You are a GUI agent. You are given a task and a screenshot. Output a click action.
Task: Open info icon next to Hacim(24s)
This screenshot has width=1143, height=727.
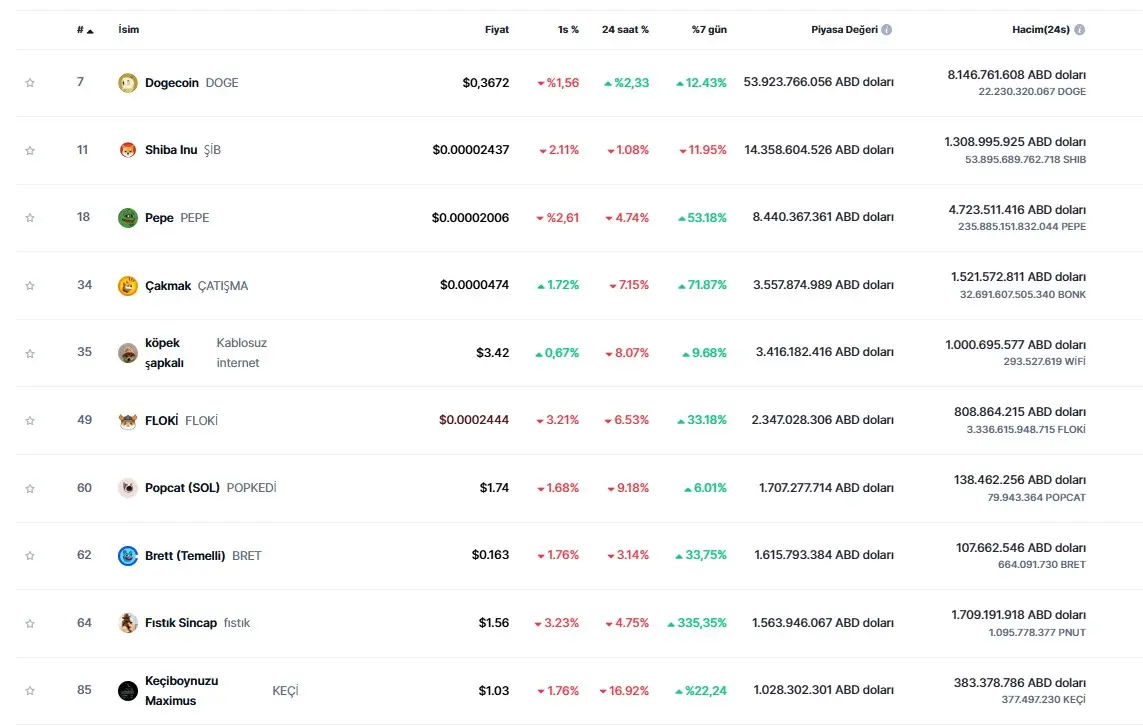pyautogui.click(x=1079, y=30)
